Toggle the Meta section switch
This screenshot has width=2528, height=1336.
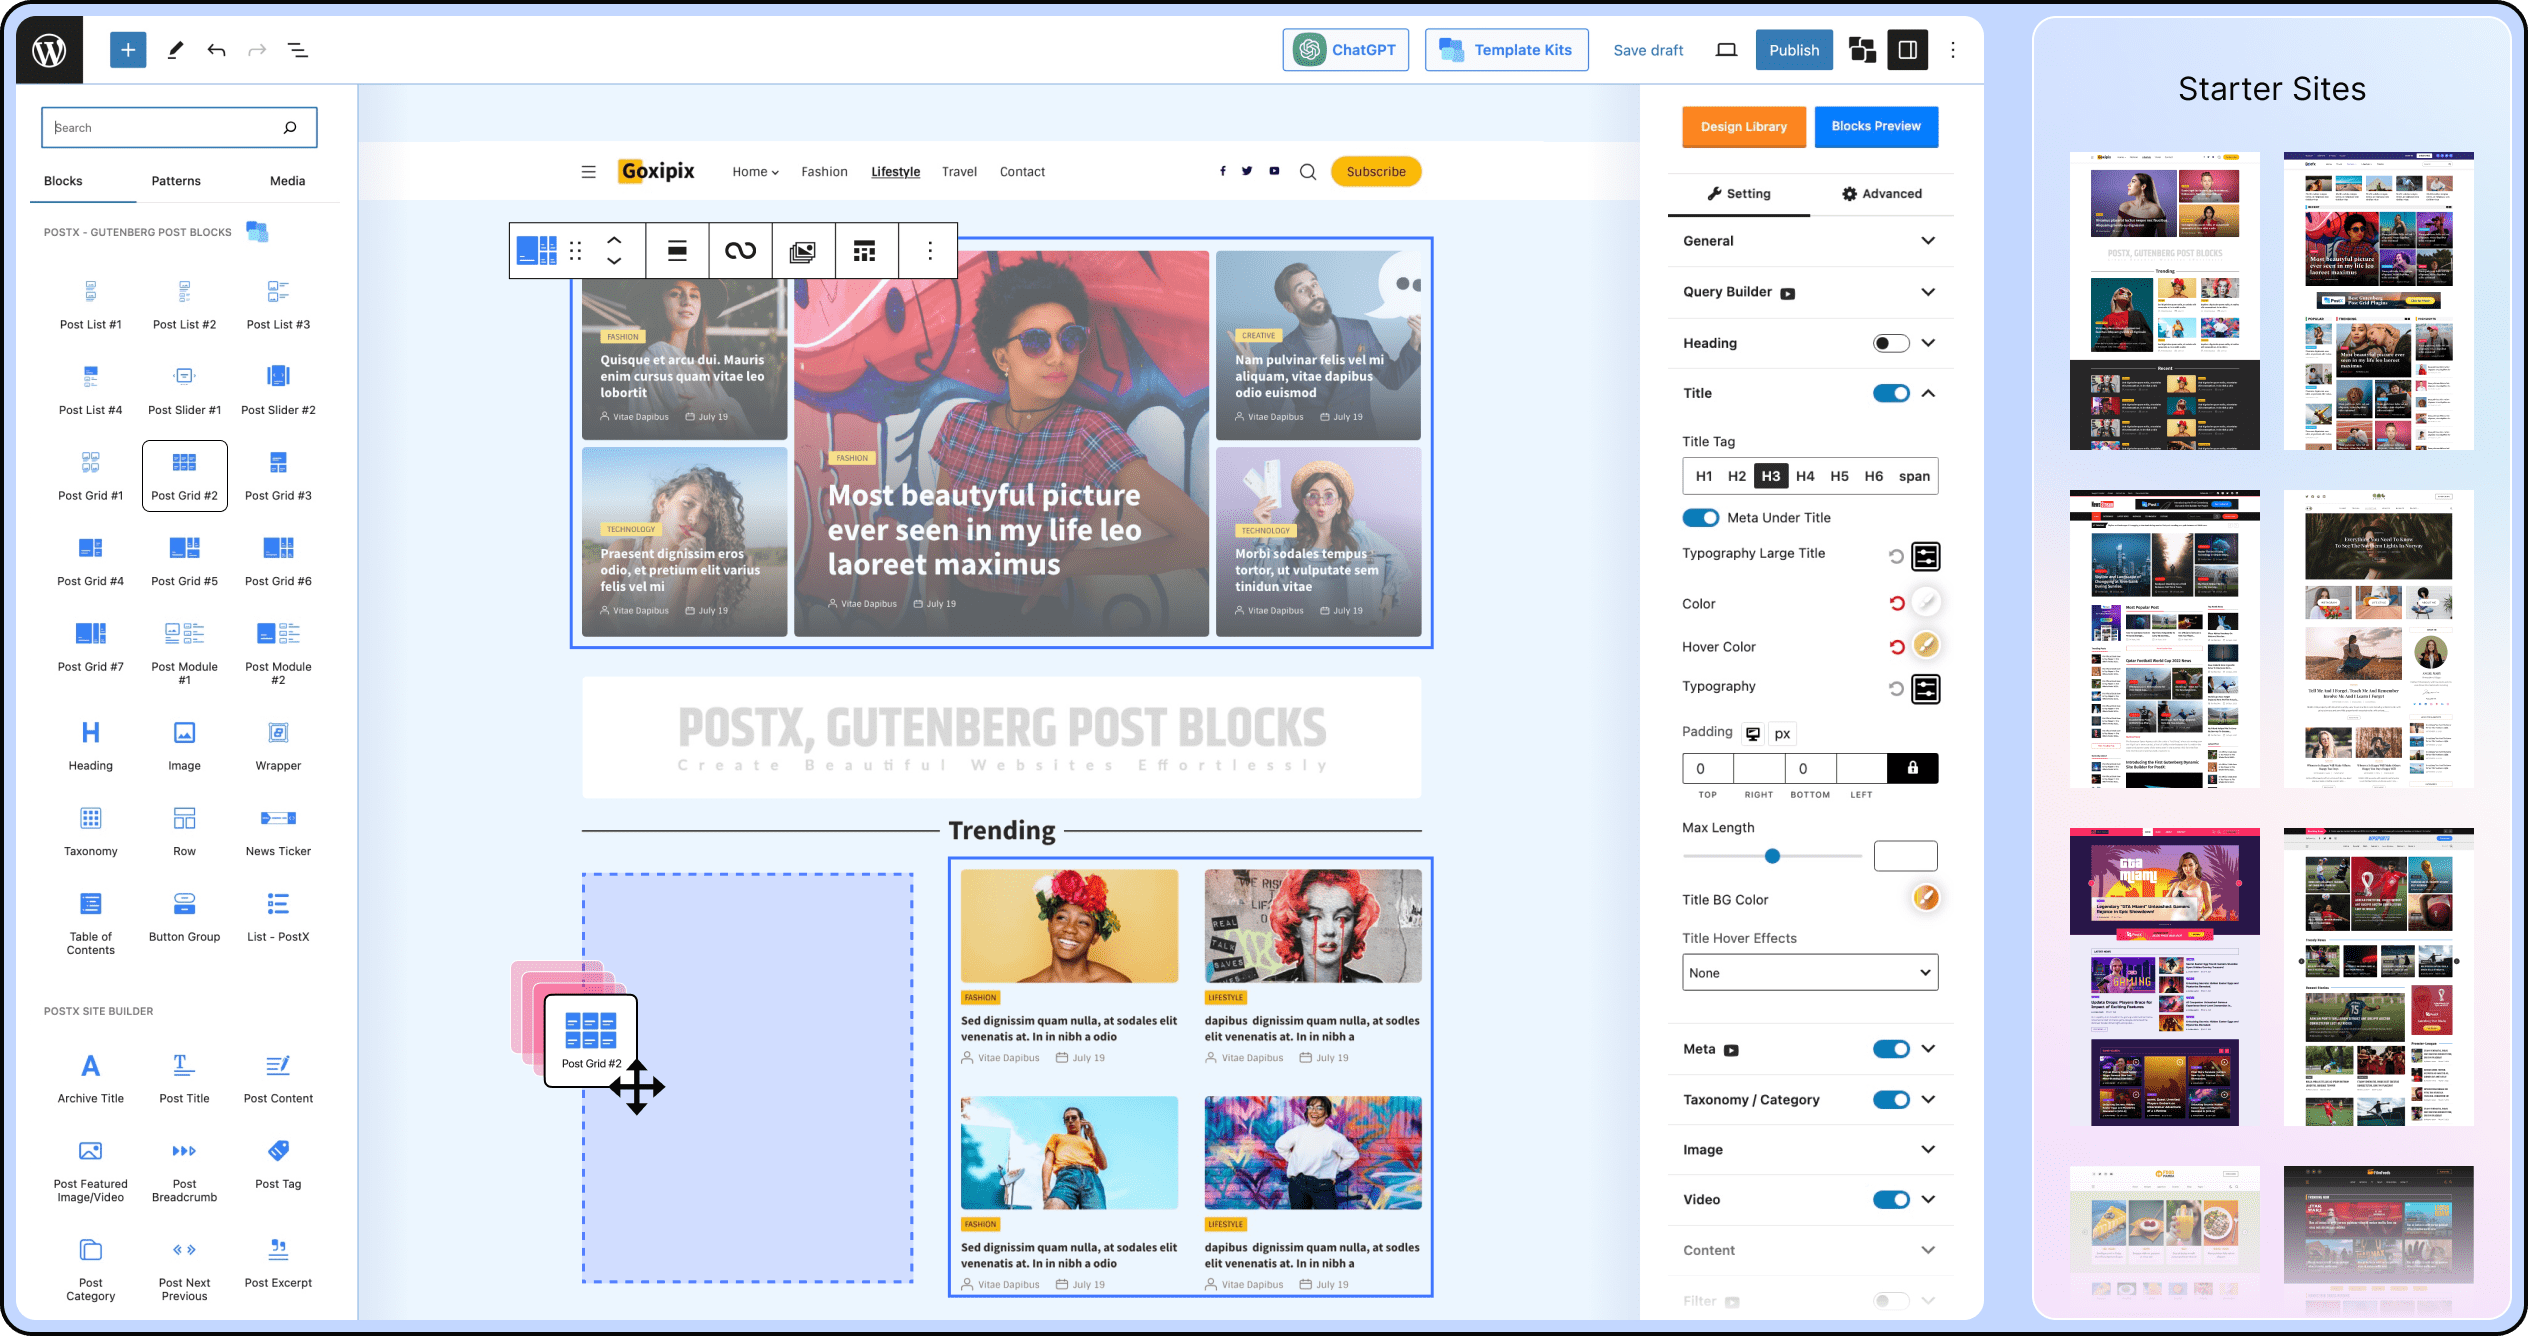click(x=1890, y=1049)
